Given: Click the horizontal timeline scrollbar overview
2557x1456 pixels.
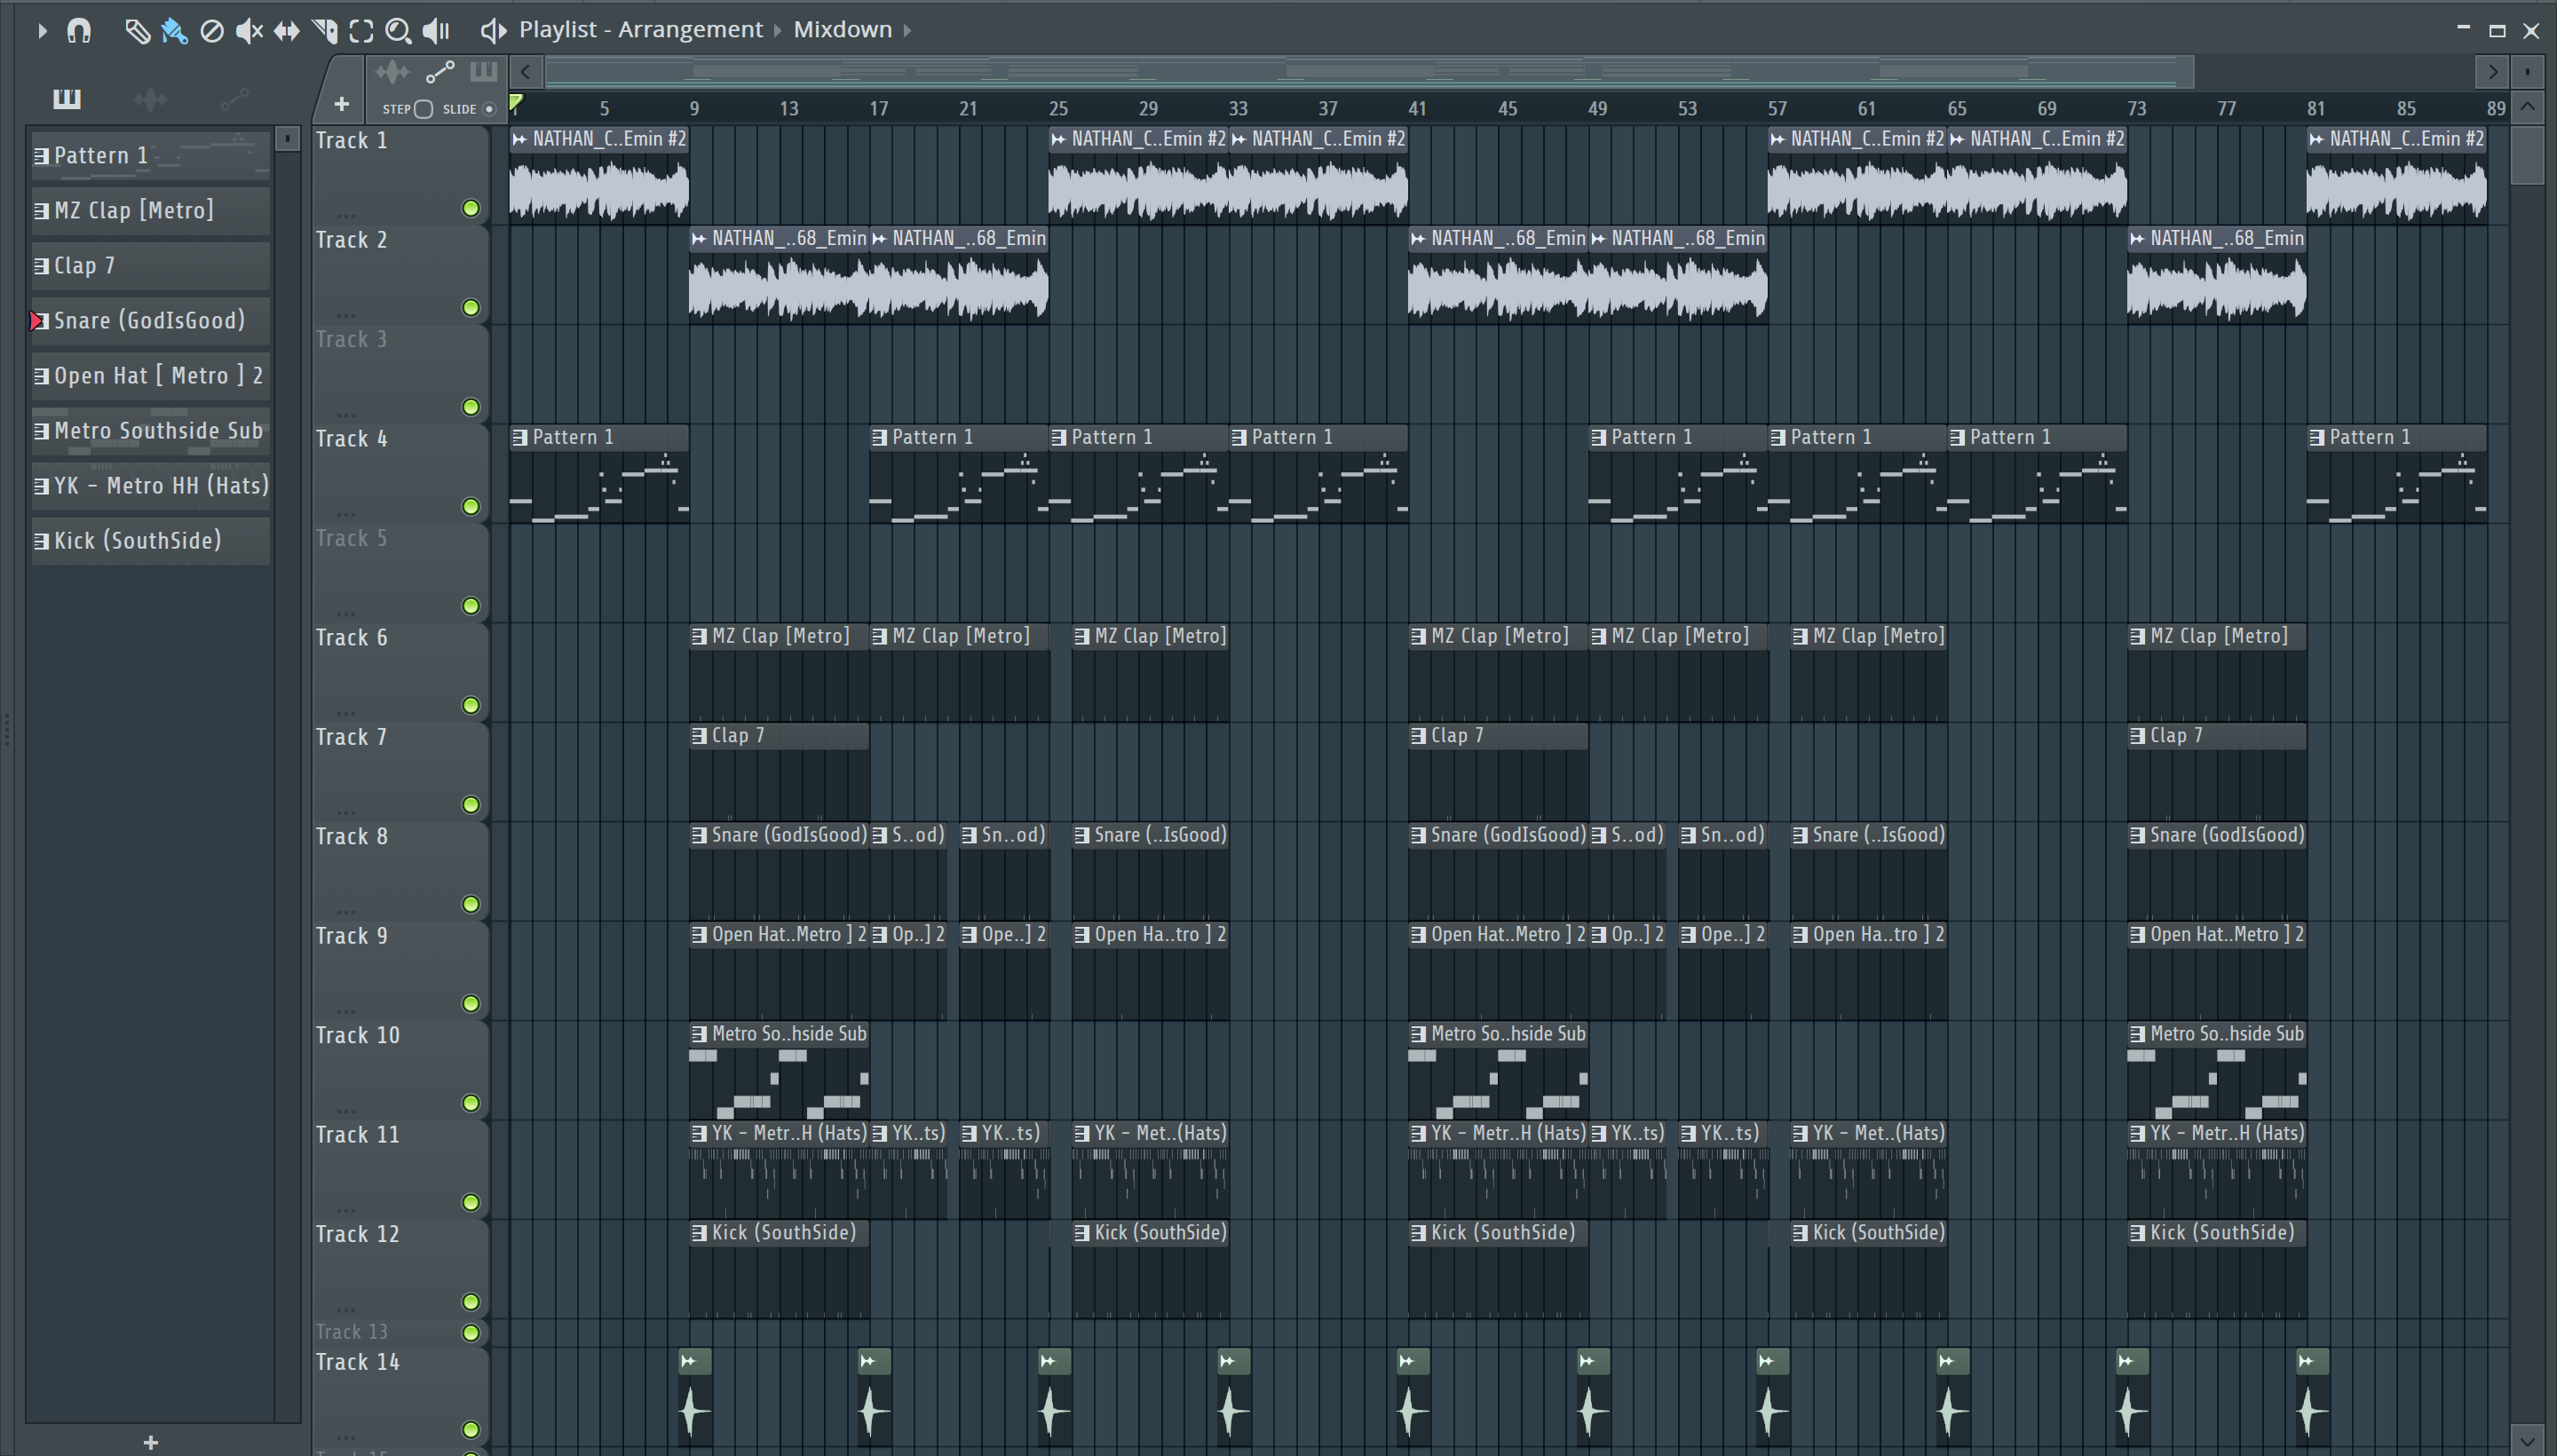Looking at the screenshot, I should tap(1369, 72).
